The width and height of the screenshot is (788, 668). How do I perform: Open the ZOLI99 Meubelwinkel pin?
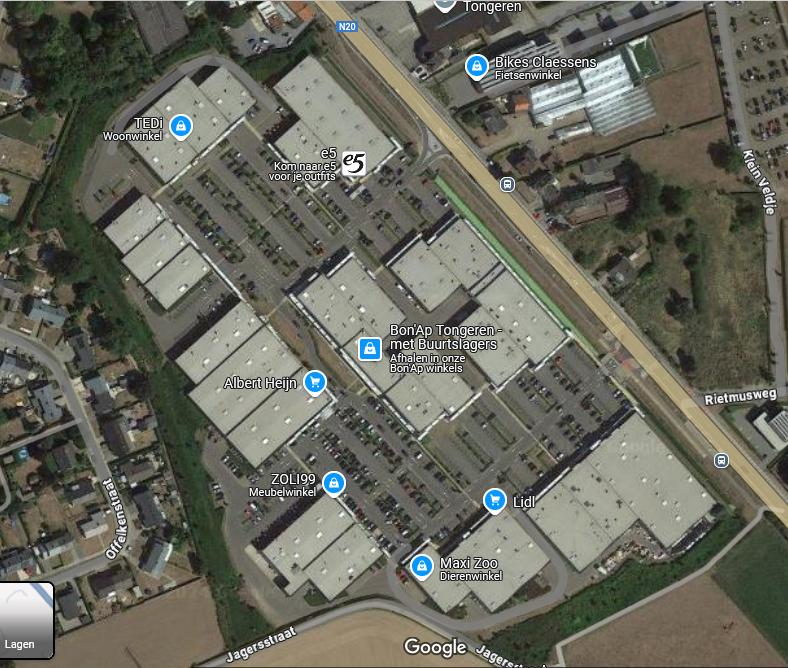334,484
